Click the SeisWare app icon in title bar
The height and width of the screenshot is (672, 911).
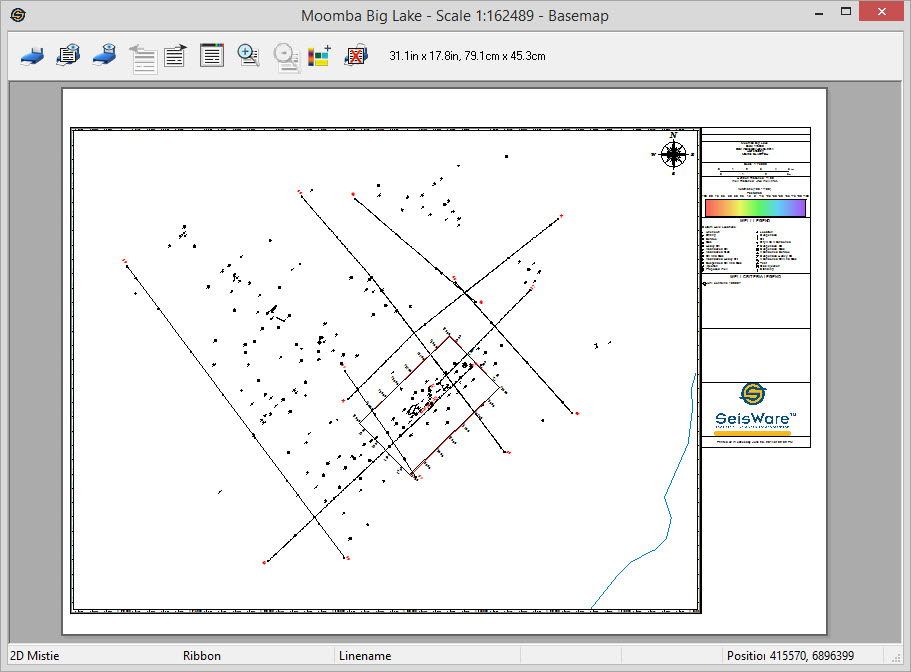18,15
